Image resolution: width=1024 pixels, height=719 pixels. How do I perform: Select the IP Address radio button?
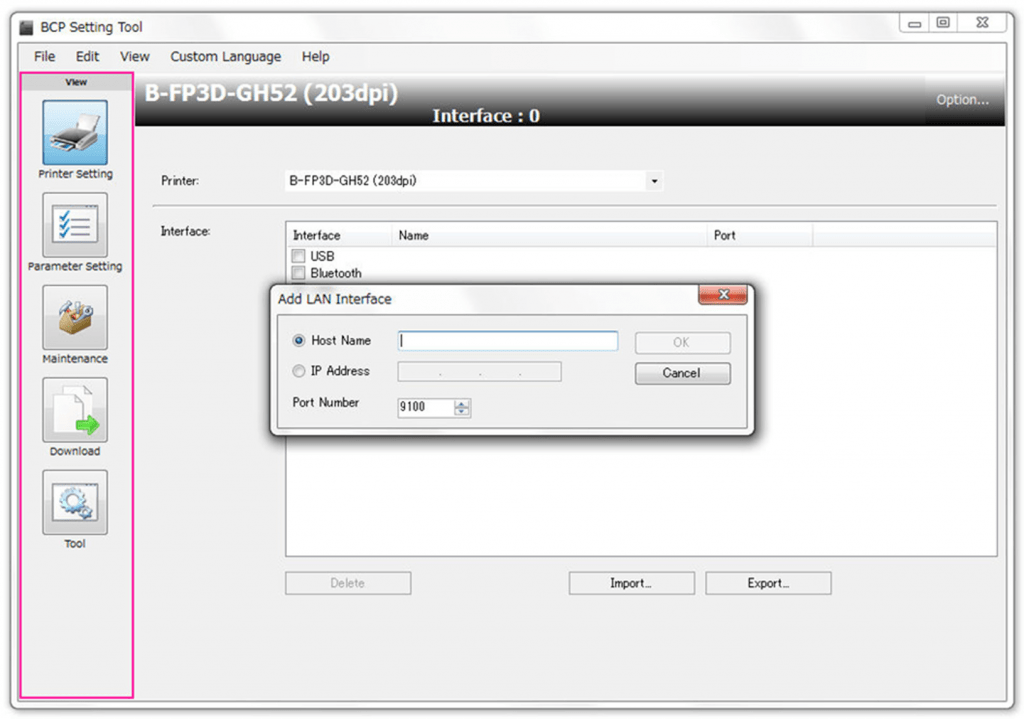299,370
